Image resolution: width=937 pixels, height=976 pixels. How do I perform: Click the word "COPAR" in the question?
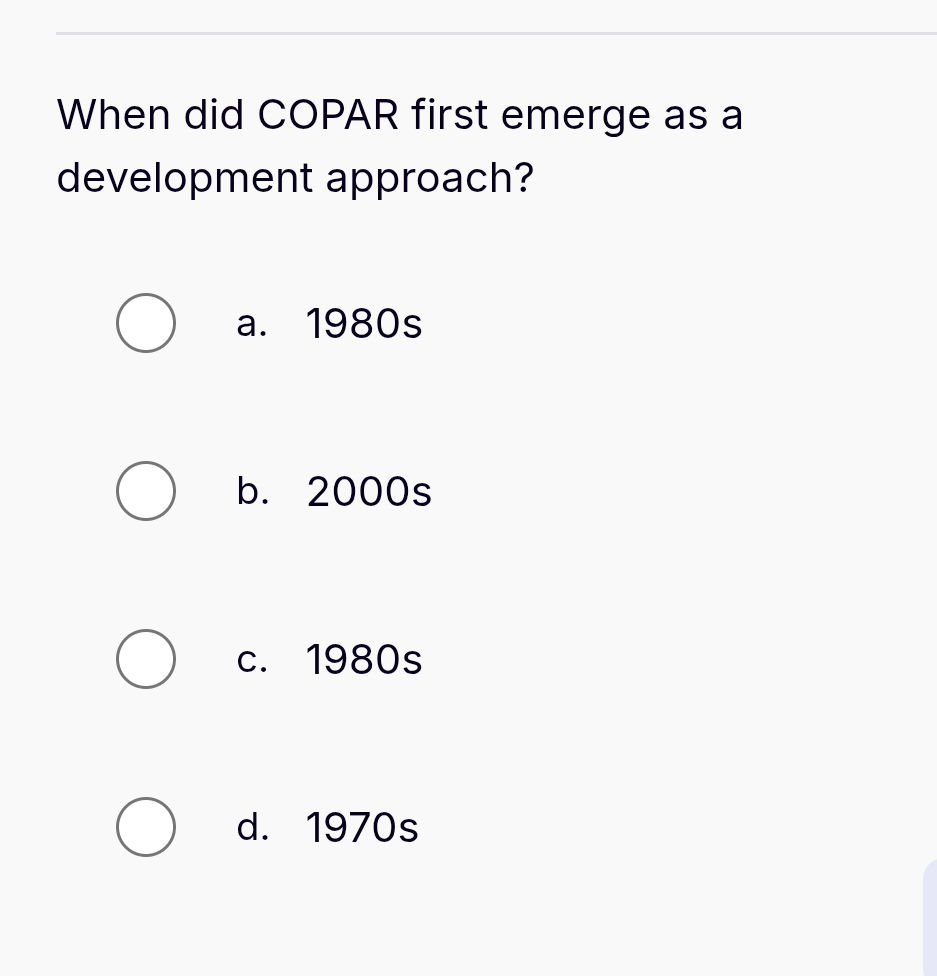(x=328, y=116)
